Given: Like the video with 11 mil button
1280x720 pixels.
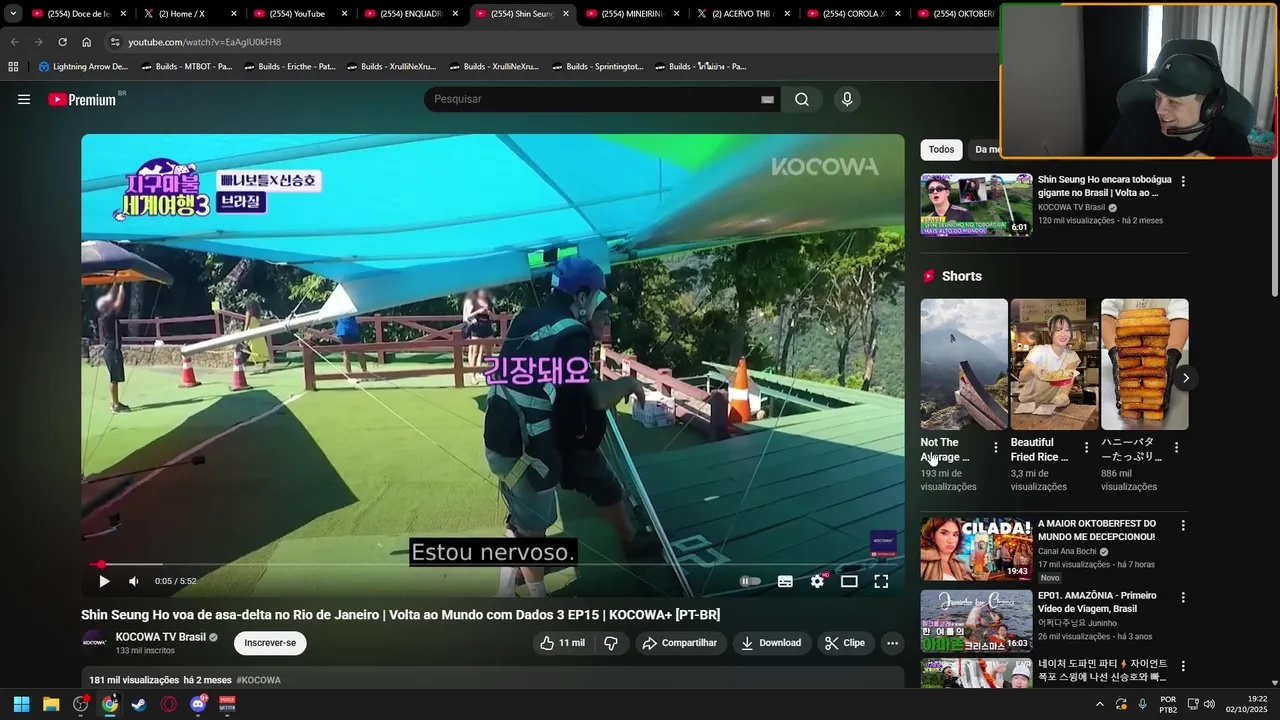Looking at the screenshot, I should pos(562,643).
